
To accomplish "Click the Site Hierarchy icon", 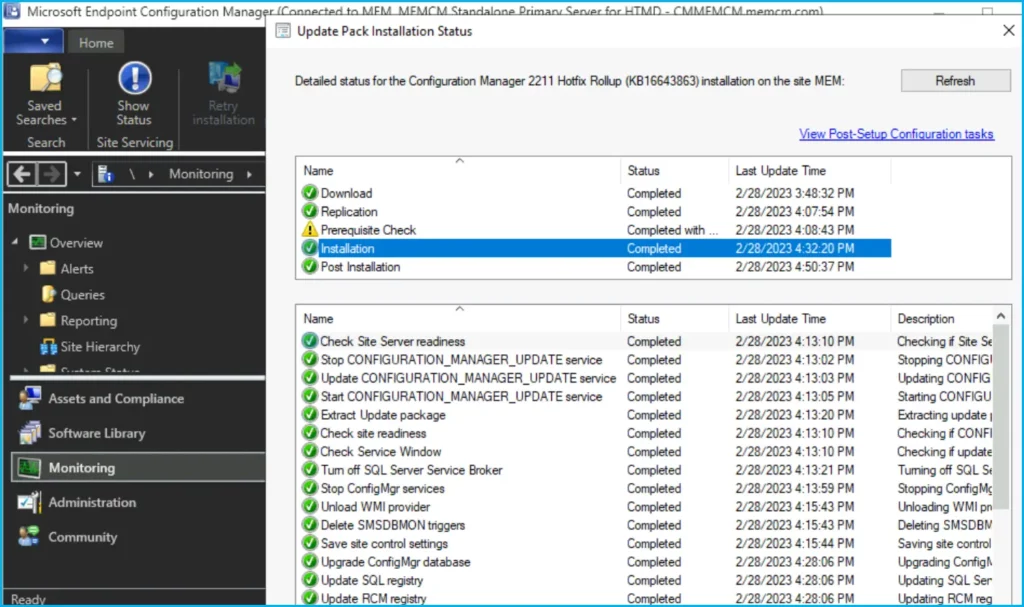I will point(48,346).
